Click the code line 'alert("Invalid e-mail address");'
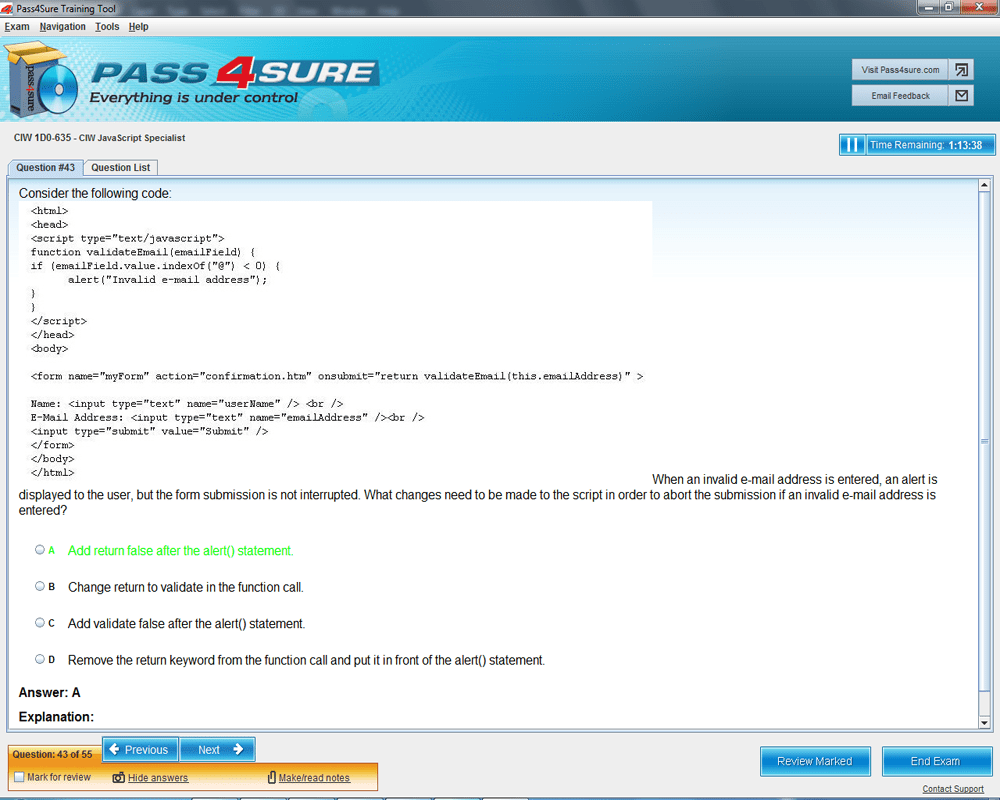1000x800 pixels. [168, 279]
